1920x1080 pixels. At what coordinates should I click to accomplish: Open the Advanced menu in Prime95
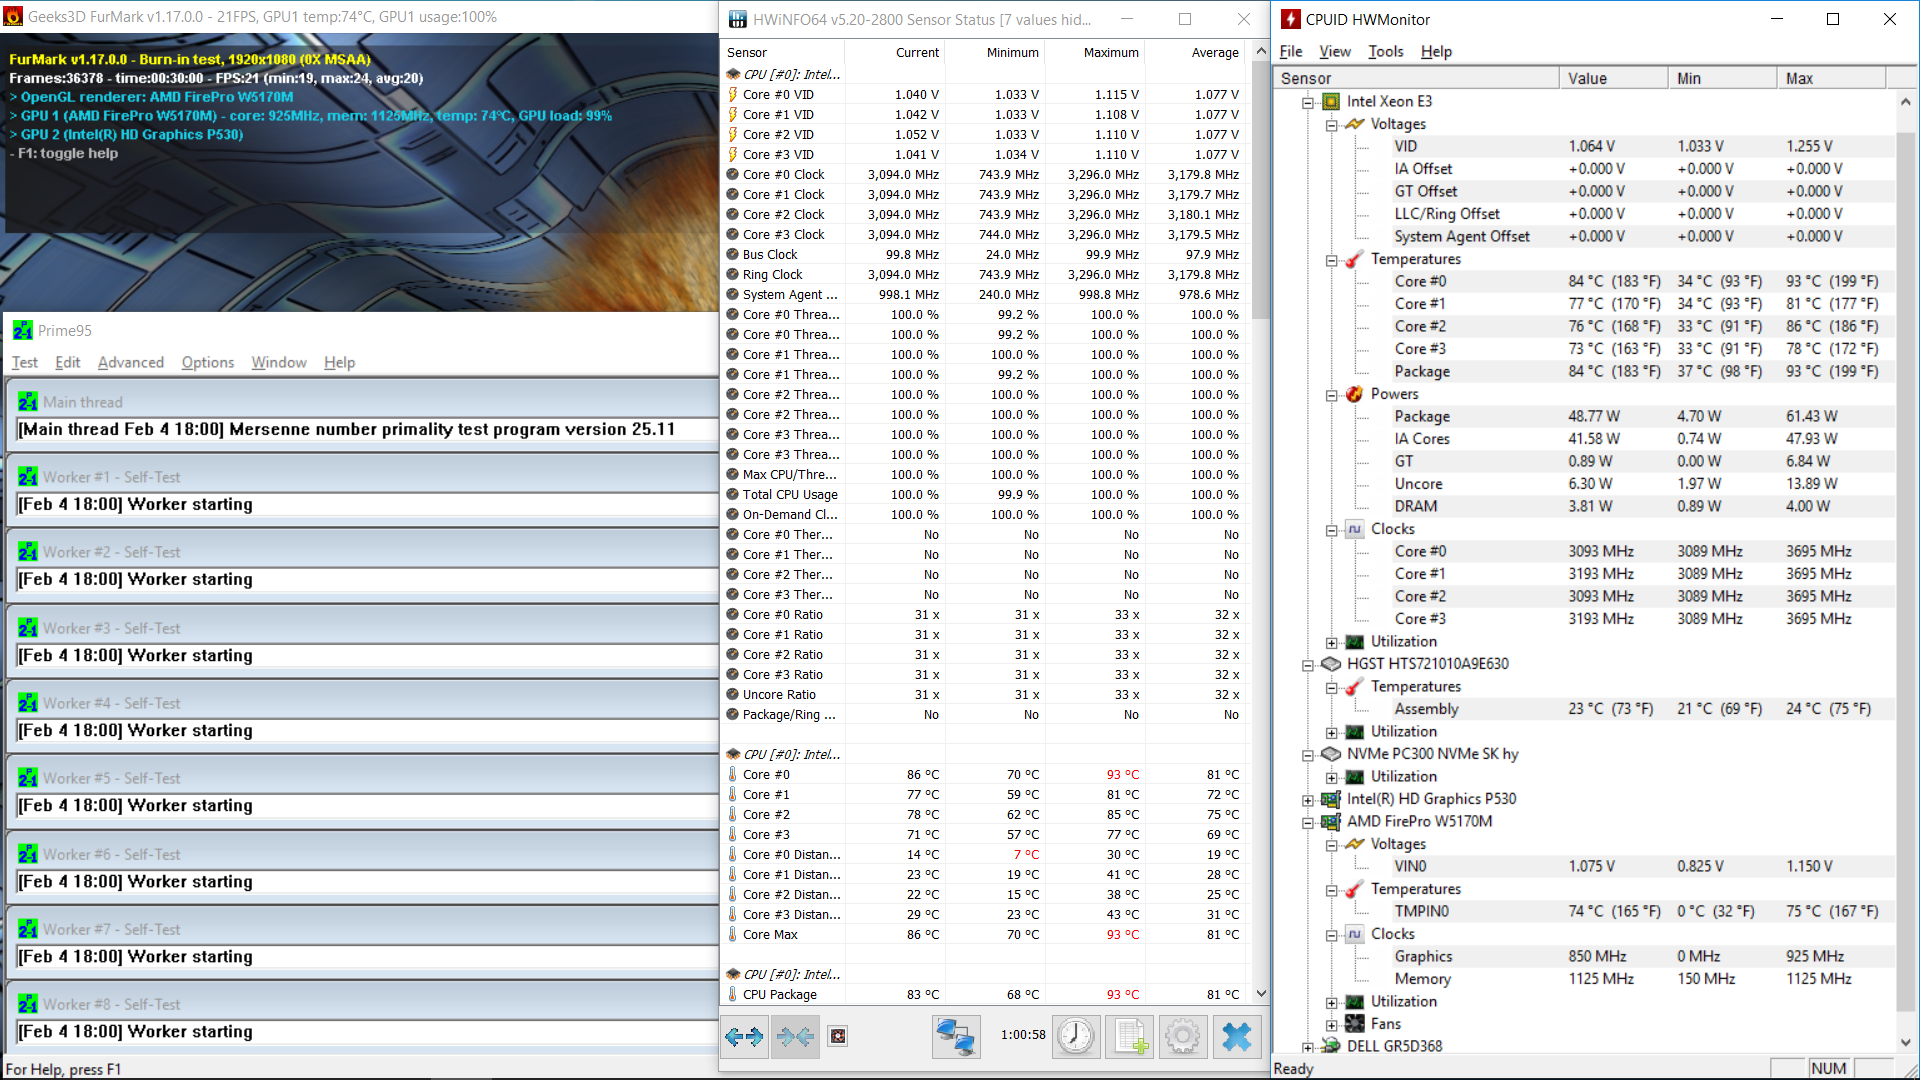131,362
